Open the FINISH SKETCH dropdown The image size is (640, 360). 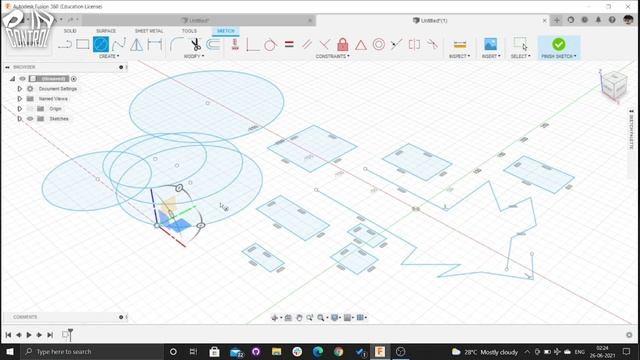click(x=559, y=56)
